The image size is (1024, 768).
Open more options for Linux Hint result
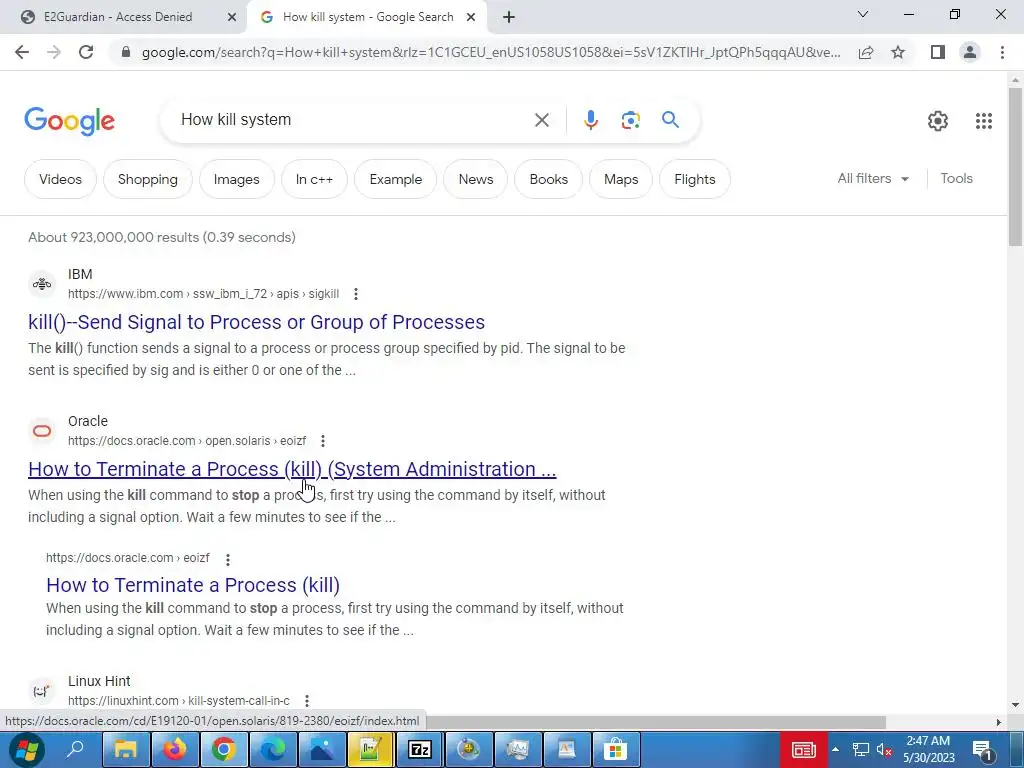point(306,701)
